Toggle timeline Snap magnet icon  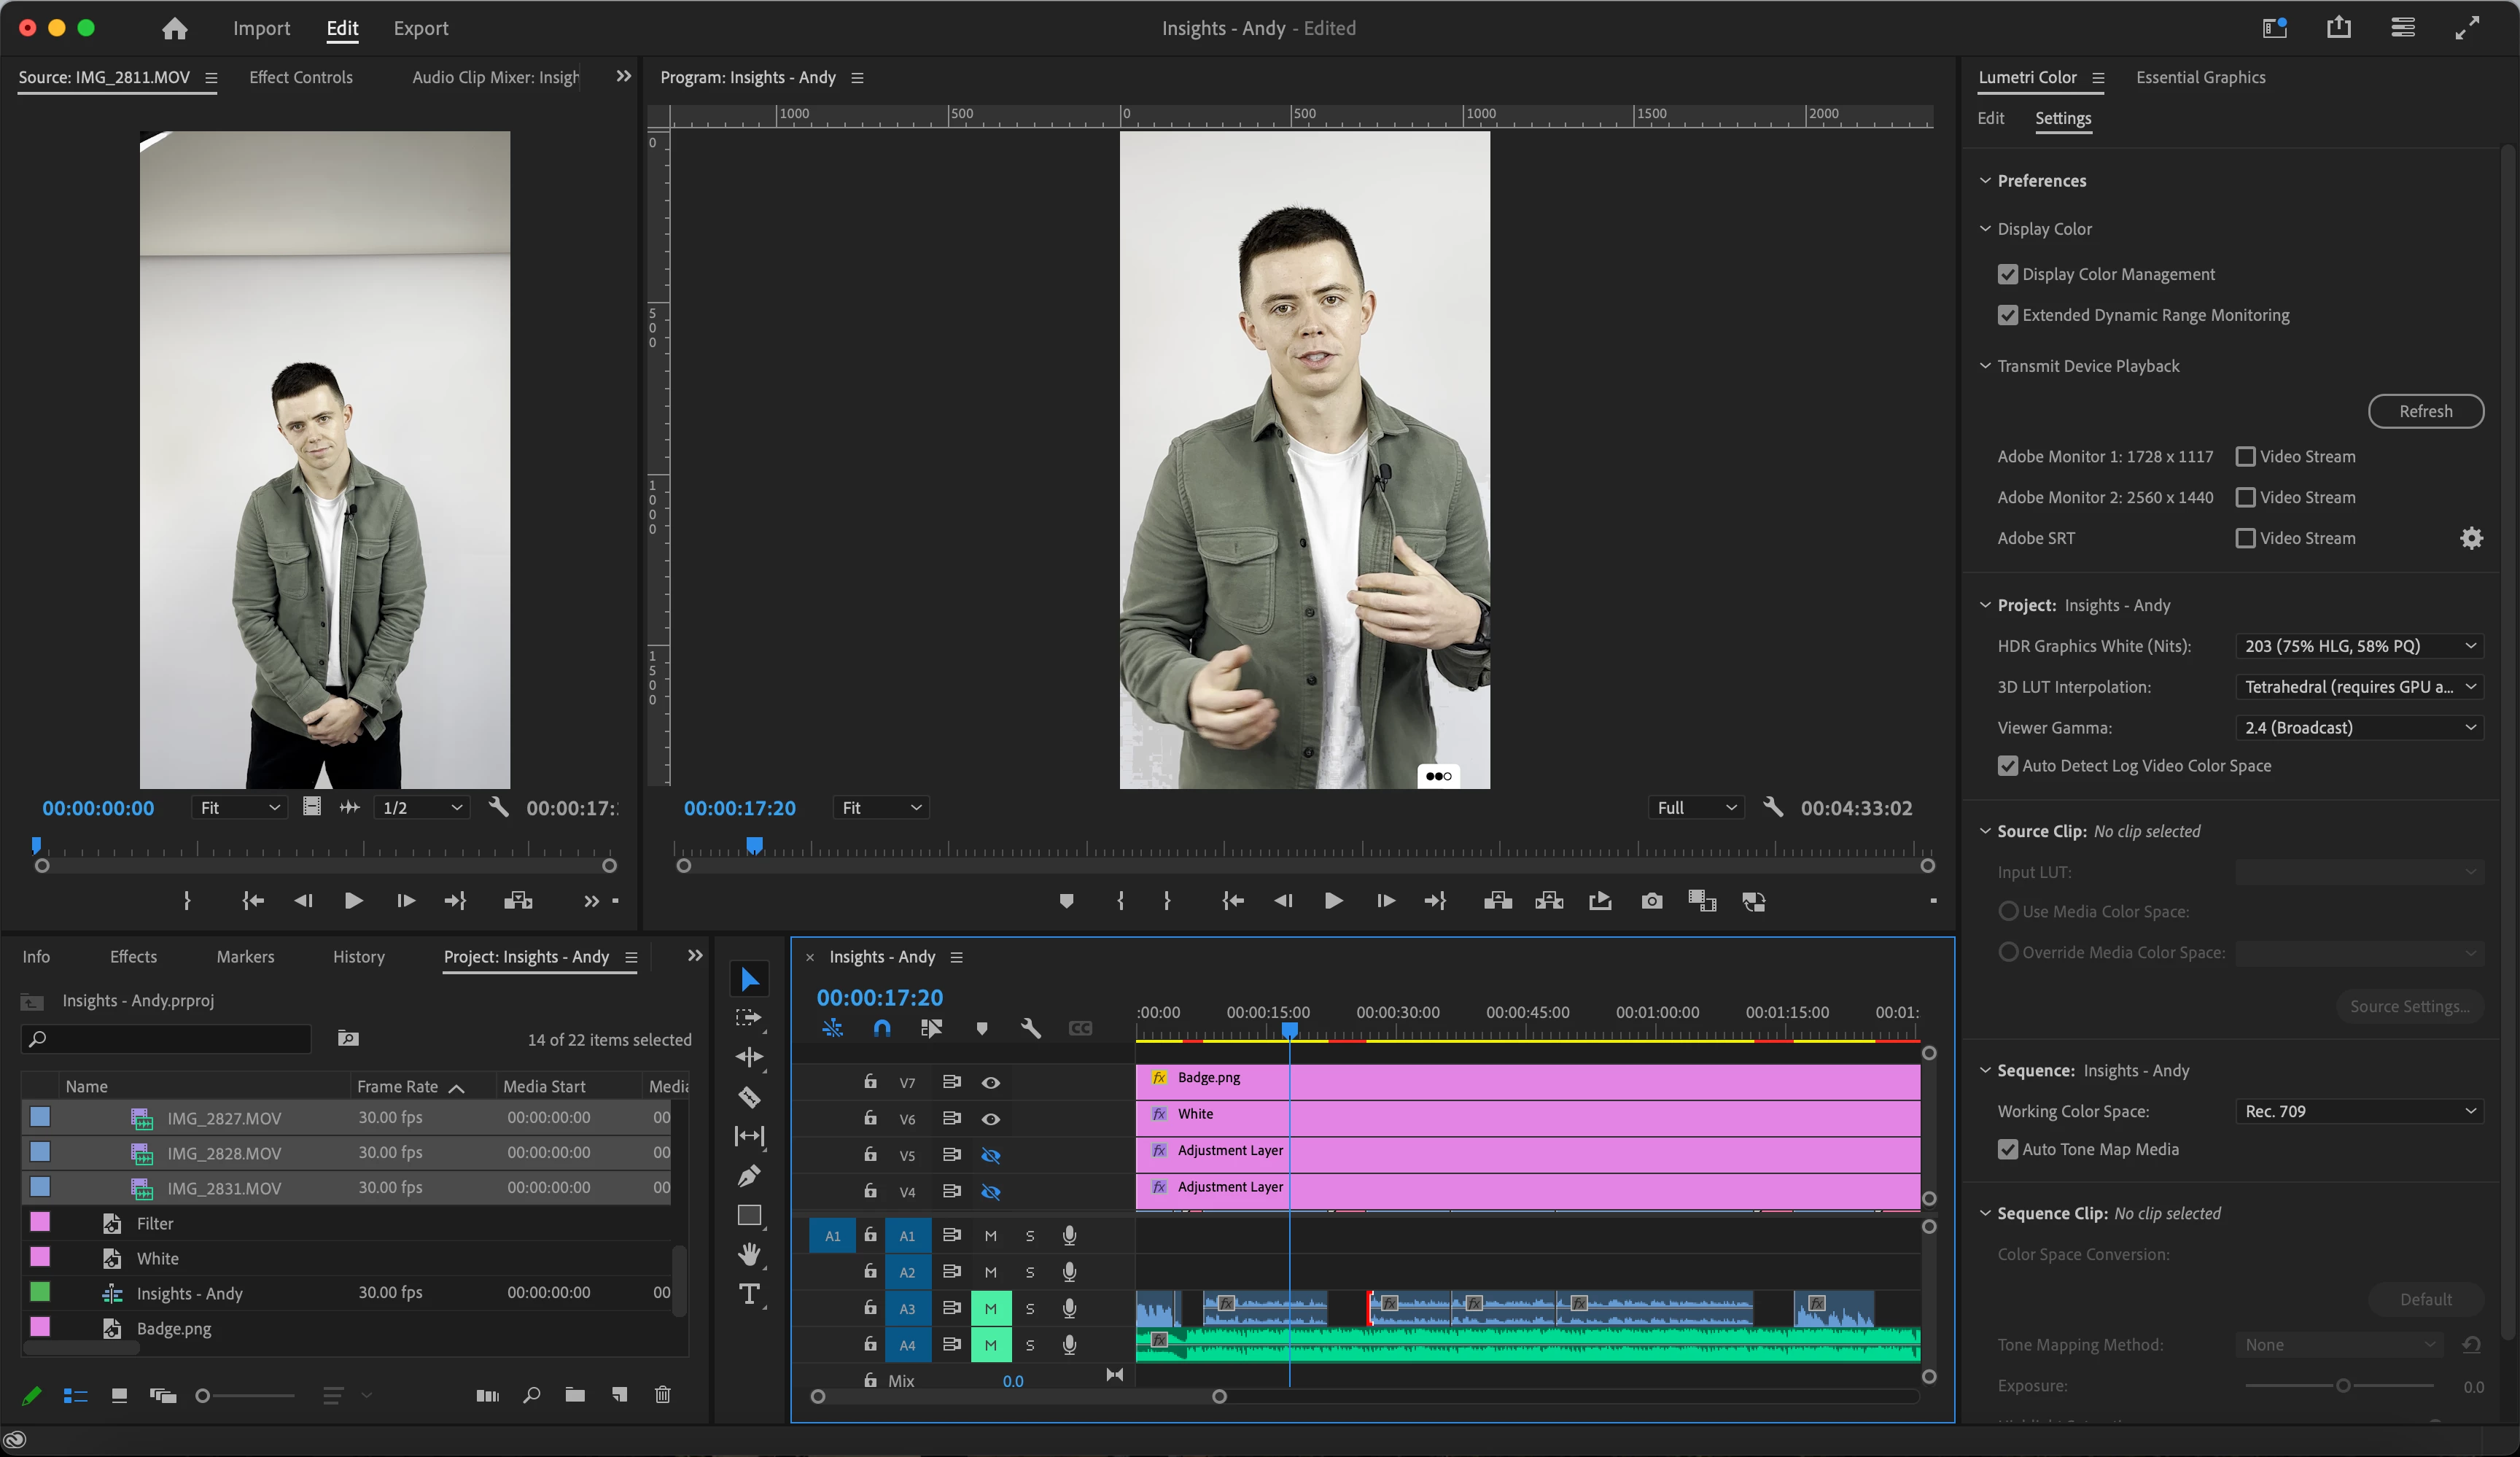pyautogui.click(x=881, y=1028)
